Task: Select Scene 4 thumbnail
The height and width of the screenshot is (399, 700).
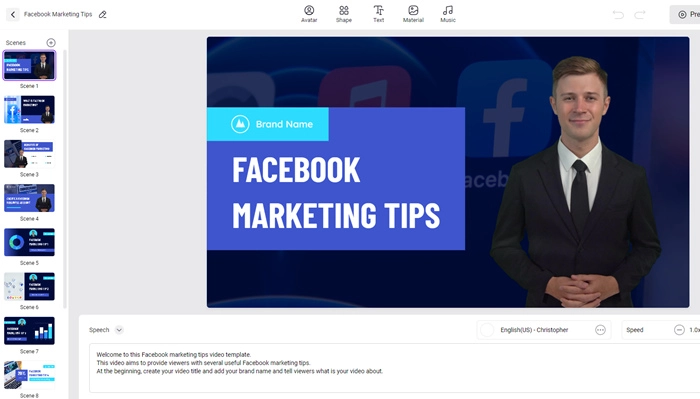Action: pyautogui.click(x=29, y=198)
